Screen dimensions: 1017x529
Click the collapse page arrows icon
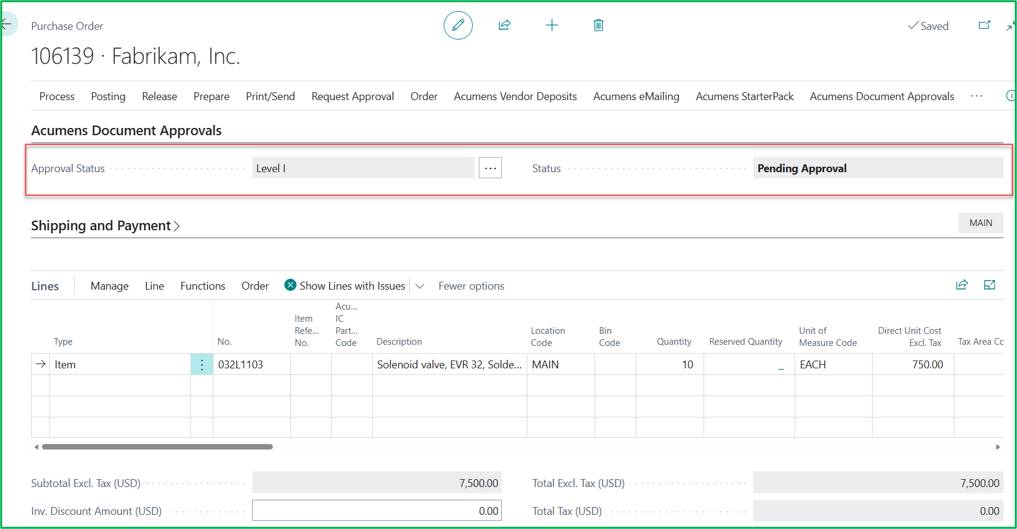click(1011, 27)
